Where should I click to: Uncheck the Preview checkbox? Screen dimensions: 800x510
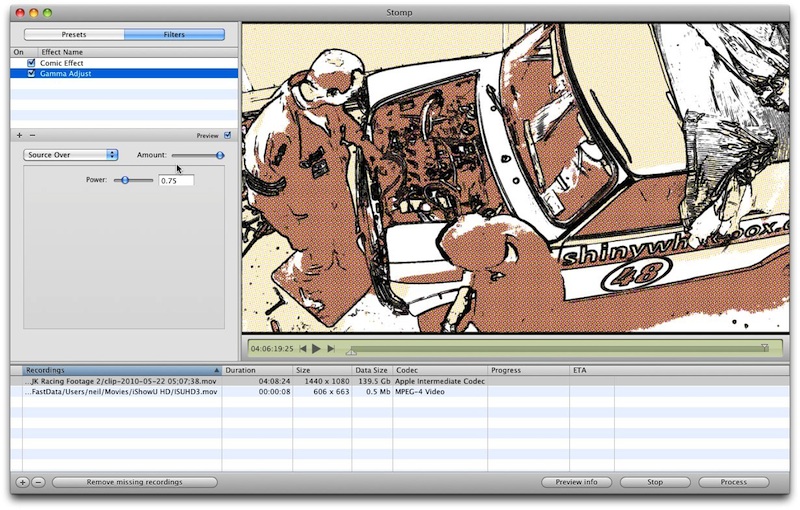(228, 135)
